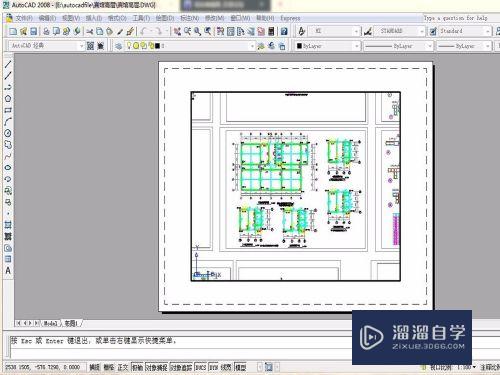Select the multiline Text tool A
The width and height of the screenshot is (500, 375).
(8, 271)
